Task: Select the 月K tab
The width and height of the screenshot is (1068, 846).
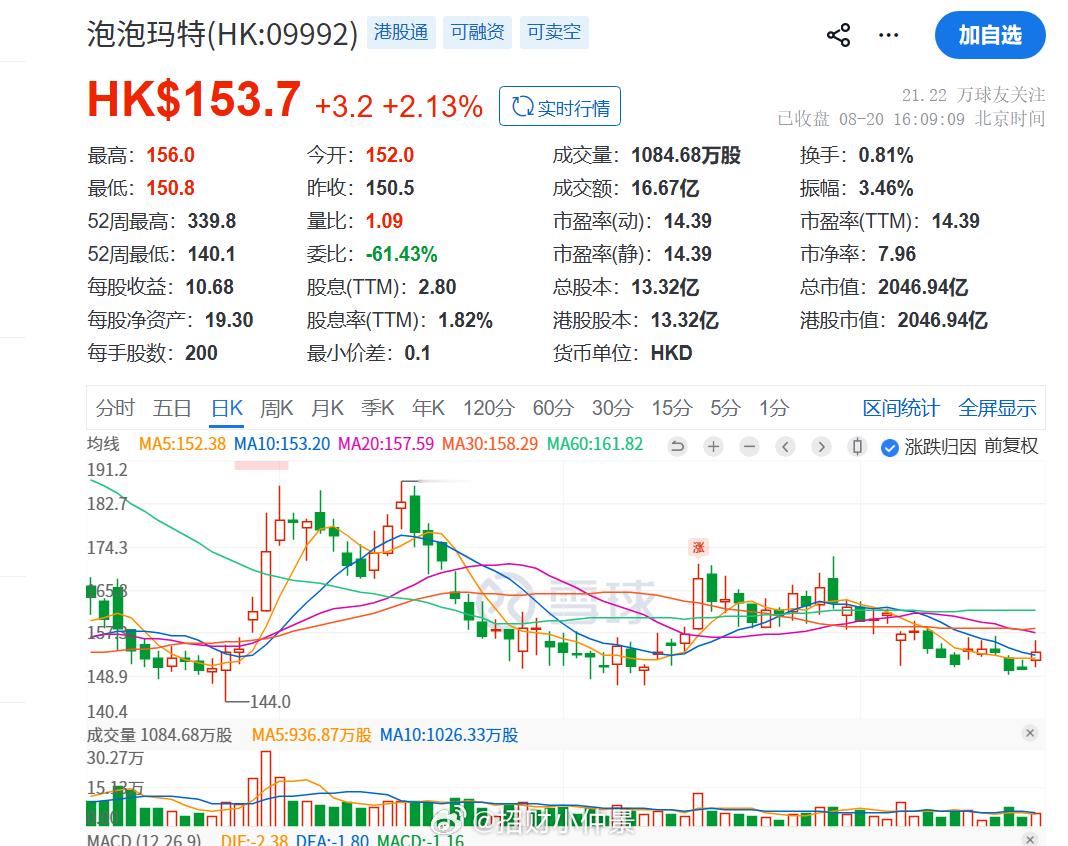Action: click(327, 408)
